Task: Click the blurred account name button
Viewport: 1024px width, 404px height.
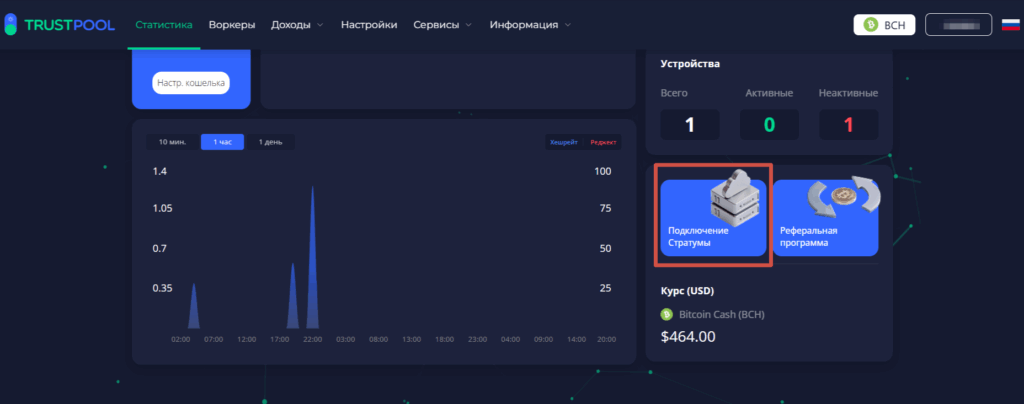Action: click(958, 24)
